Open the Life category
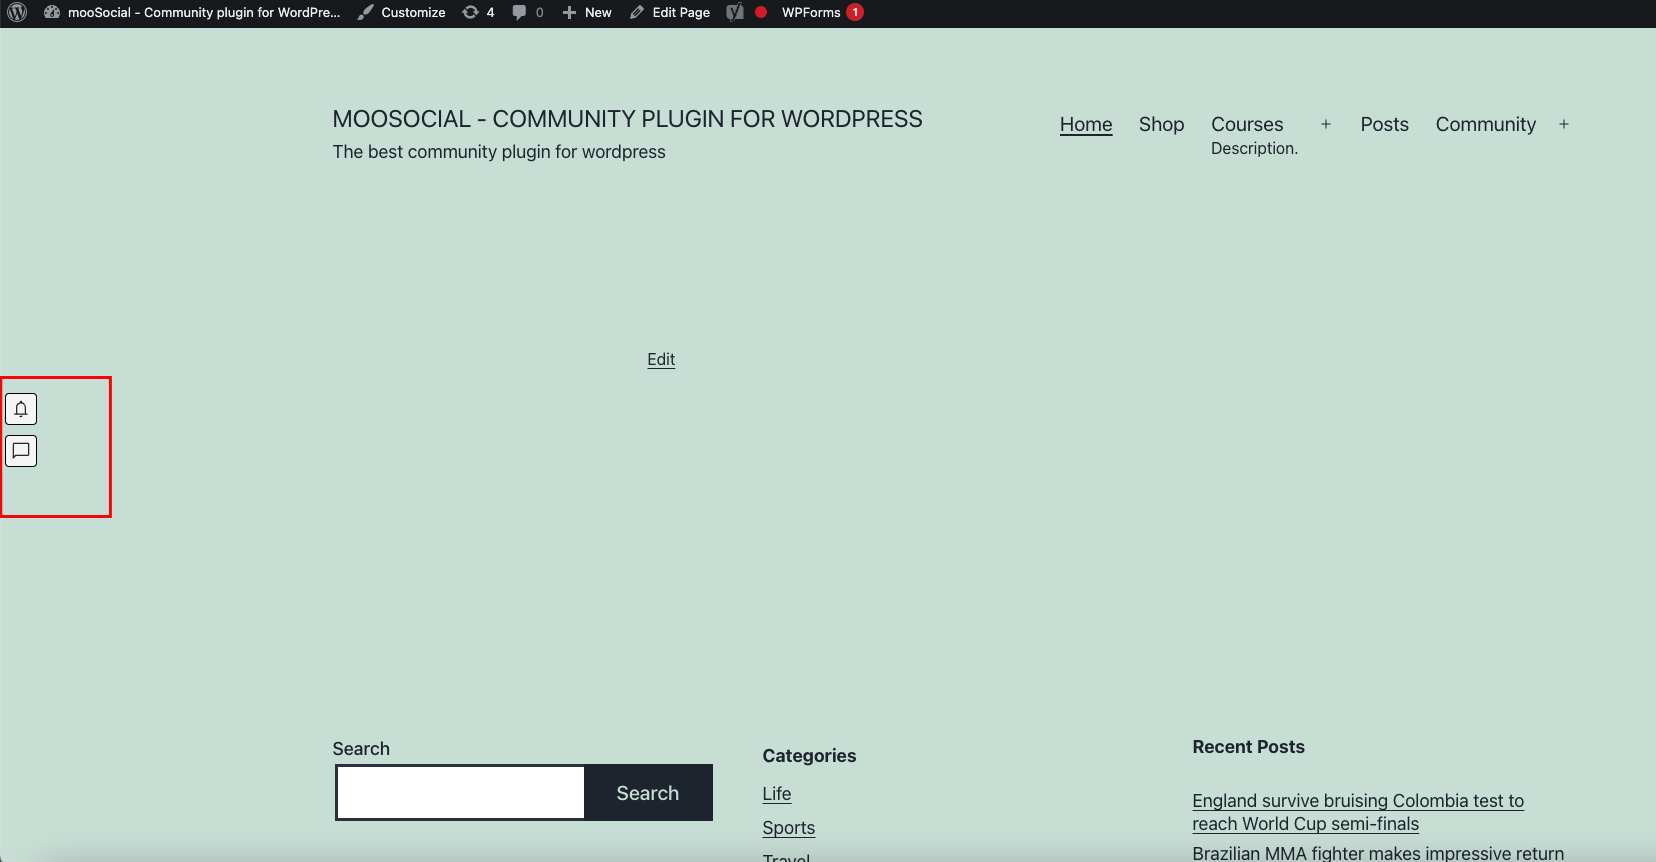 777,794
